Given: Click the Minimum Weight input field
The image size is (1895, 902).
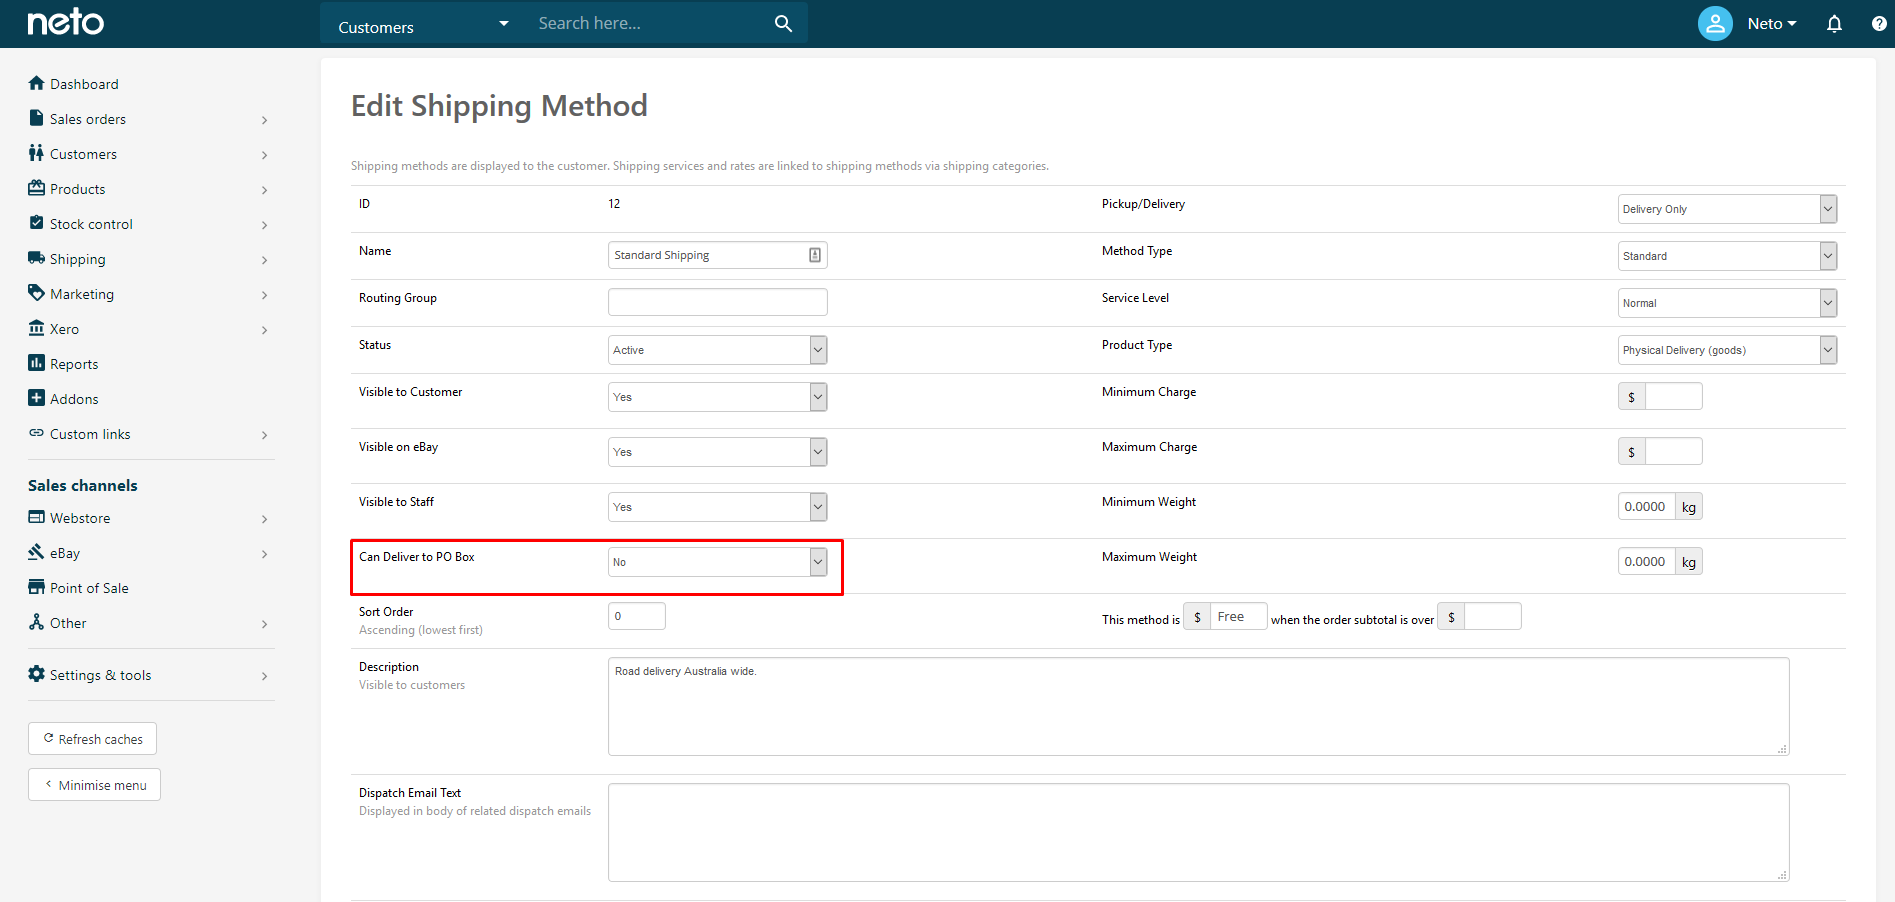Looking at the screenshot, I should (x=1646, y=507).
